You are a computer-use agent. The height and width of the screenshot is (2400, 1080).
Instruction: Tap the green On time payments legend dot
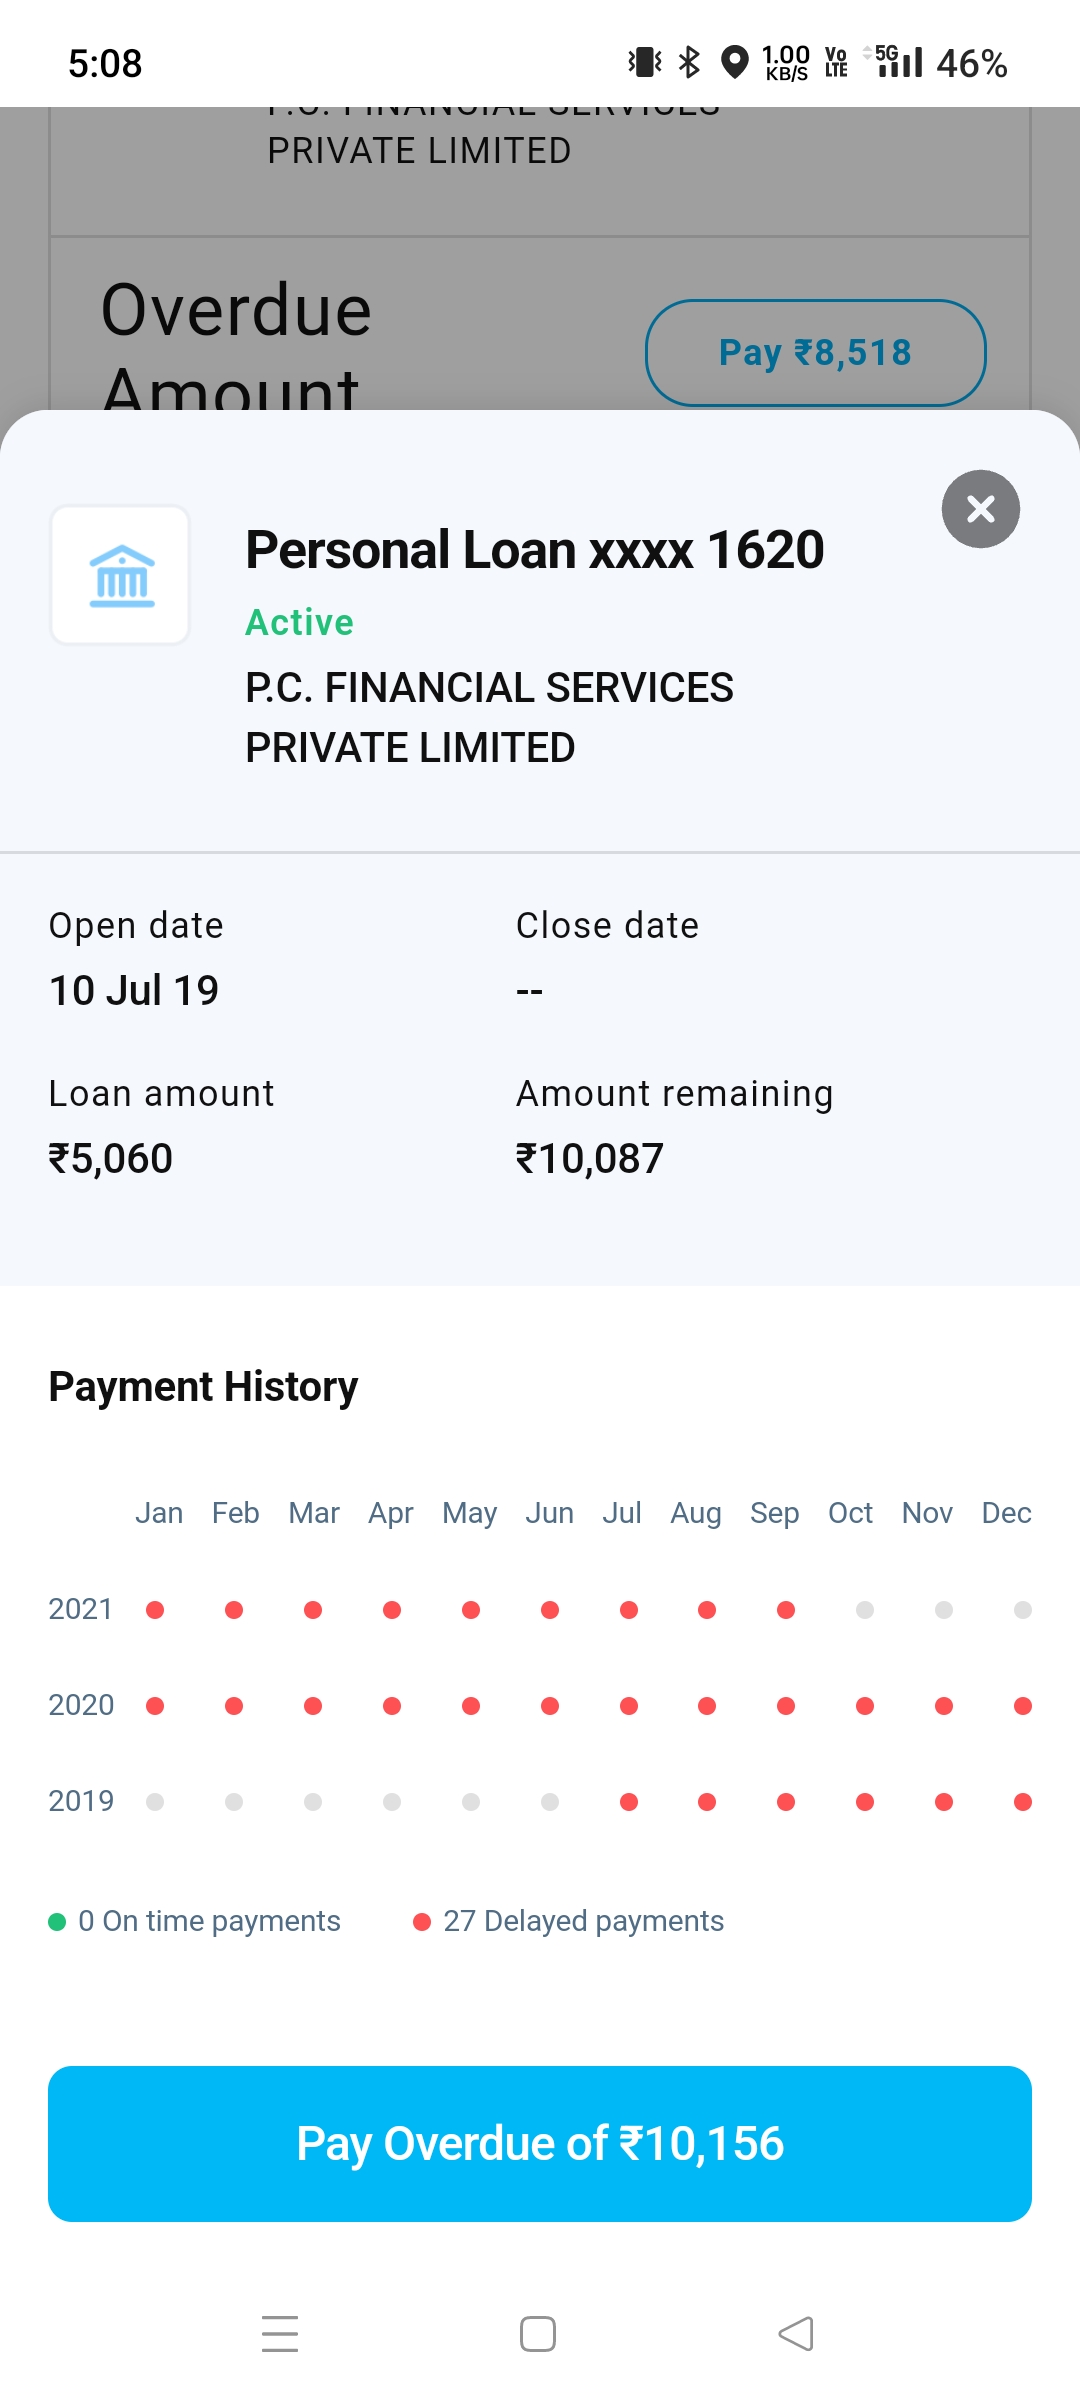57,1922
